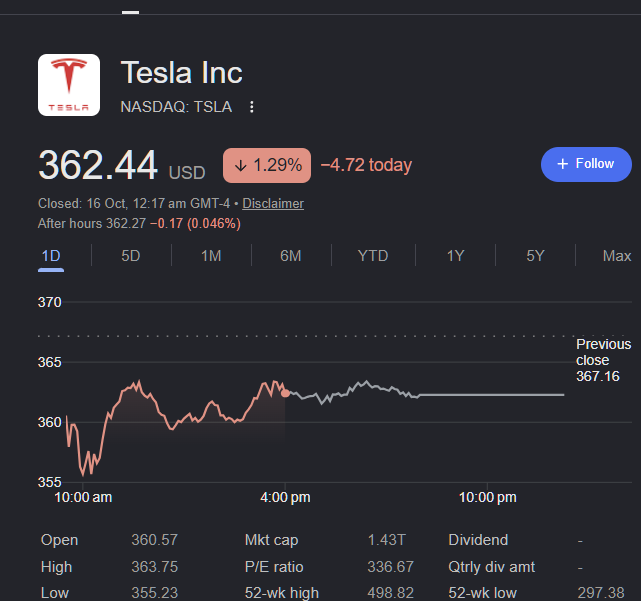Click the plus Follow button
This screenshot has width=641, height=601.
click(586, 164)
